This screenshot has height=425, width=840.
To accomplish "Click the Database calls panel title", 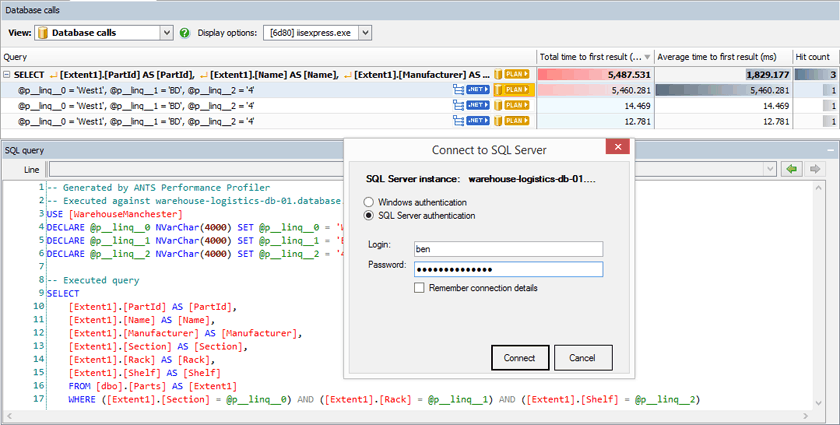I will 33,10.
